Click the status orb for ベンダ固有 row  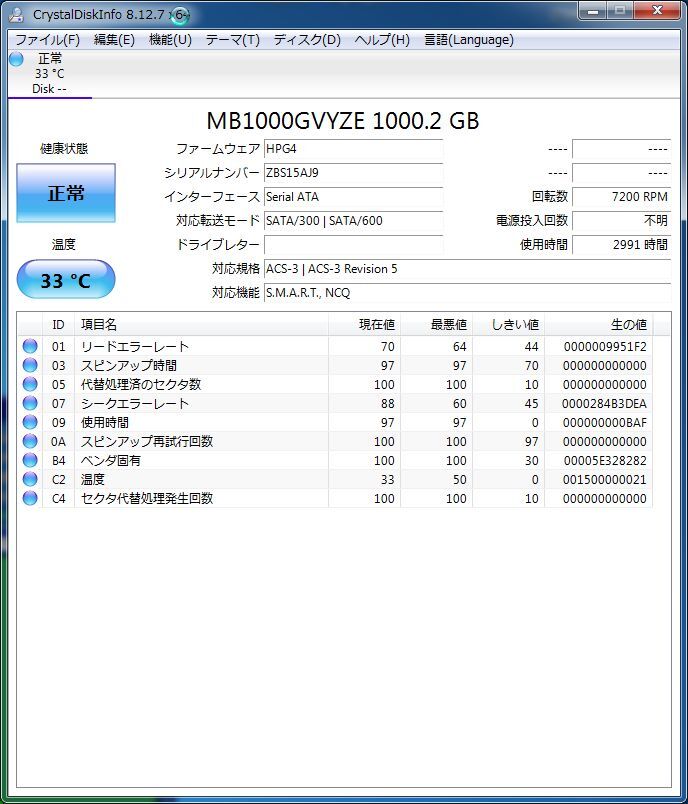[30, 461]
